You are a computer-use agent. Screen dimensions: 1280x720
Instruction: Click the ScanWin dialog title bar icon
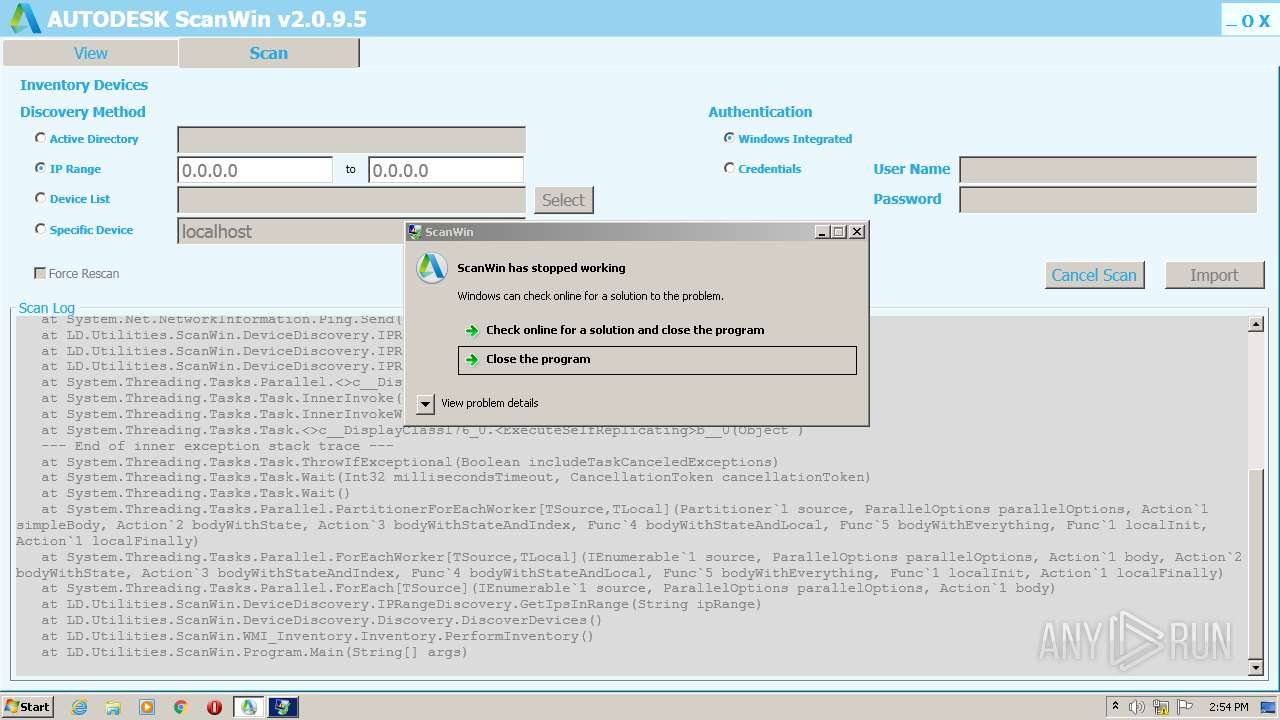415,231
